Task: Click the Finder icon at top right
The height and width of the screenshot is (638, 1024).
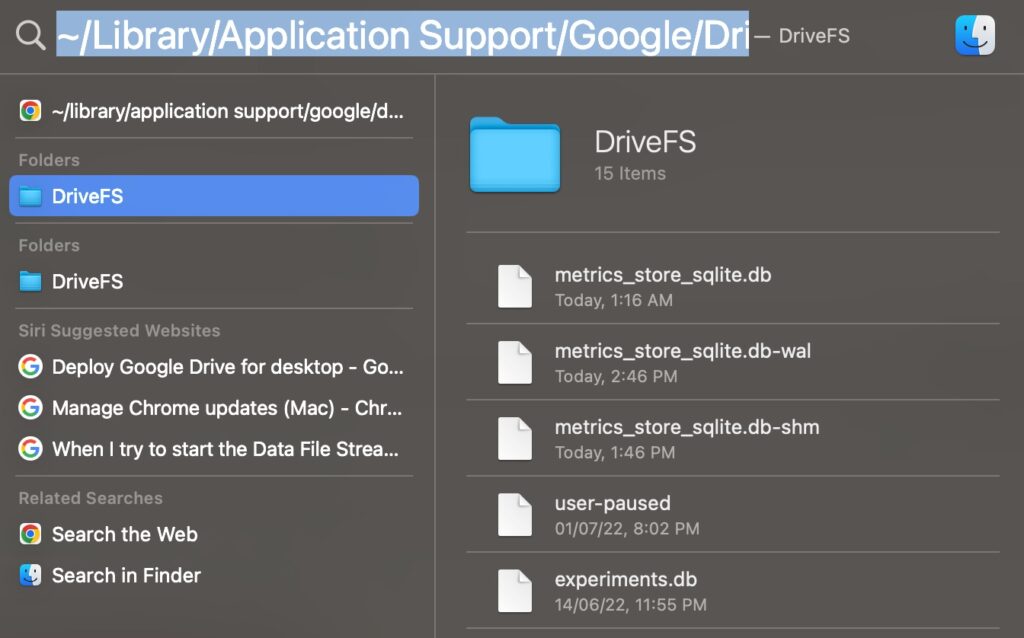Action: coord(975,34)
